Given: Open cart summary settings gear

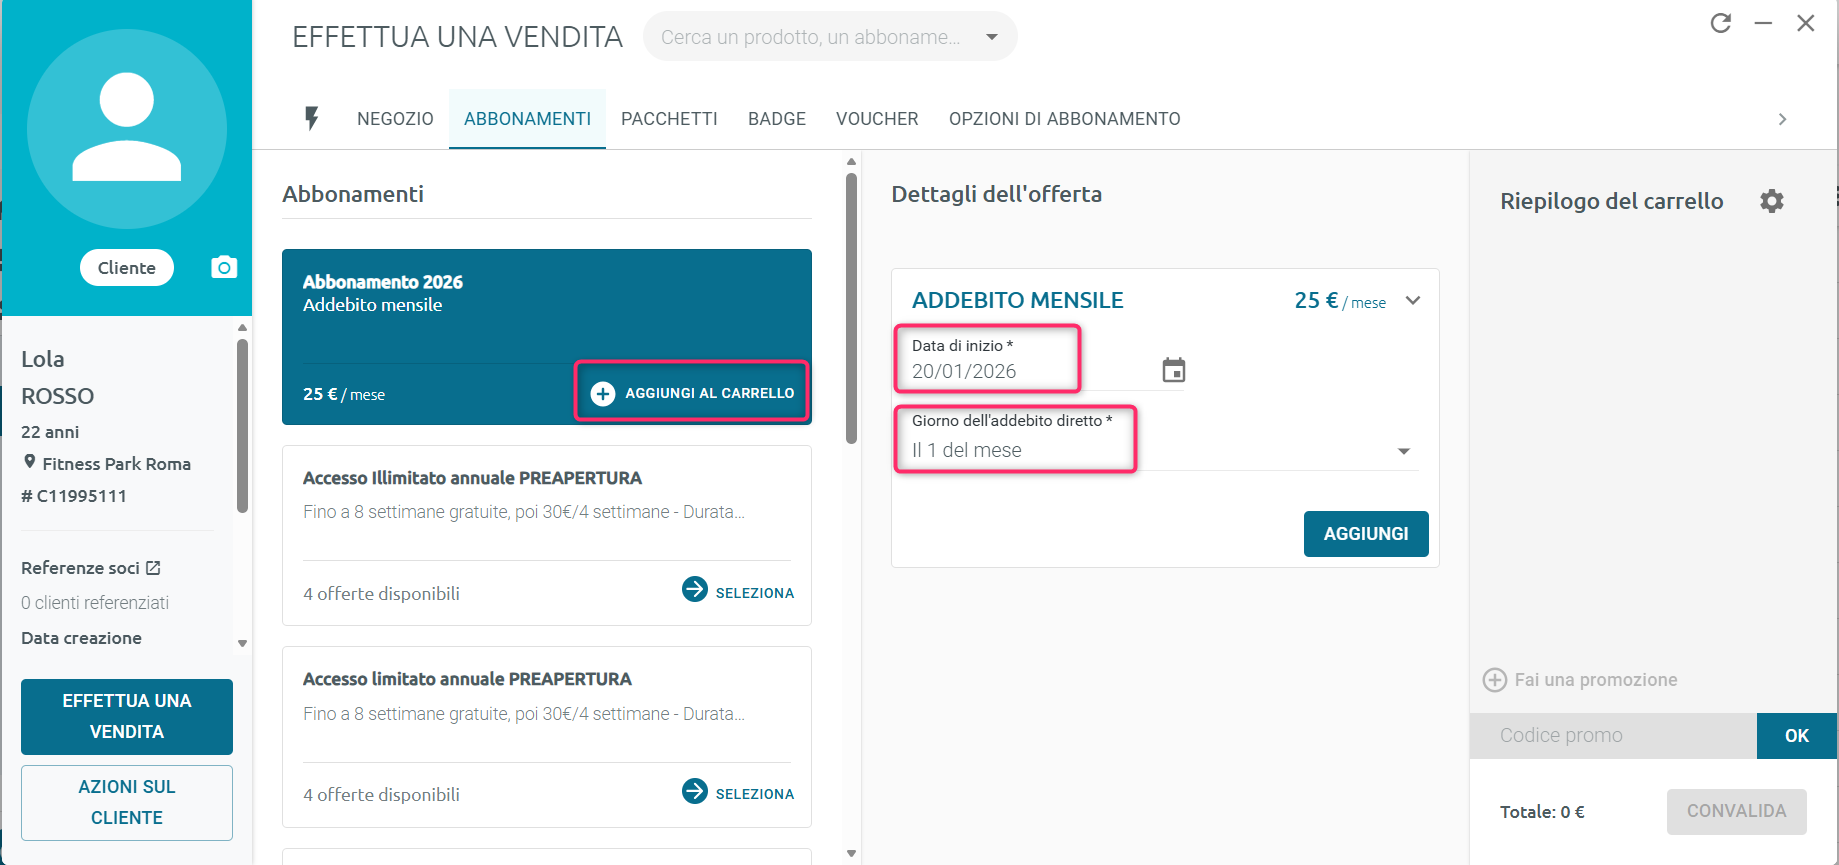Looking at the screenshot, I should click(x=1772, y=201).
